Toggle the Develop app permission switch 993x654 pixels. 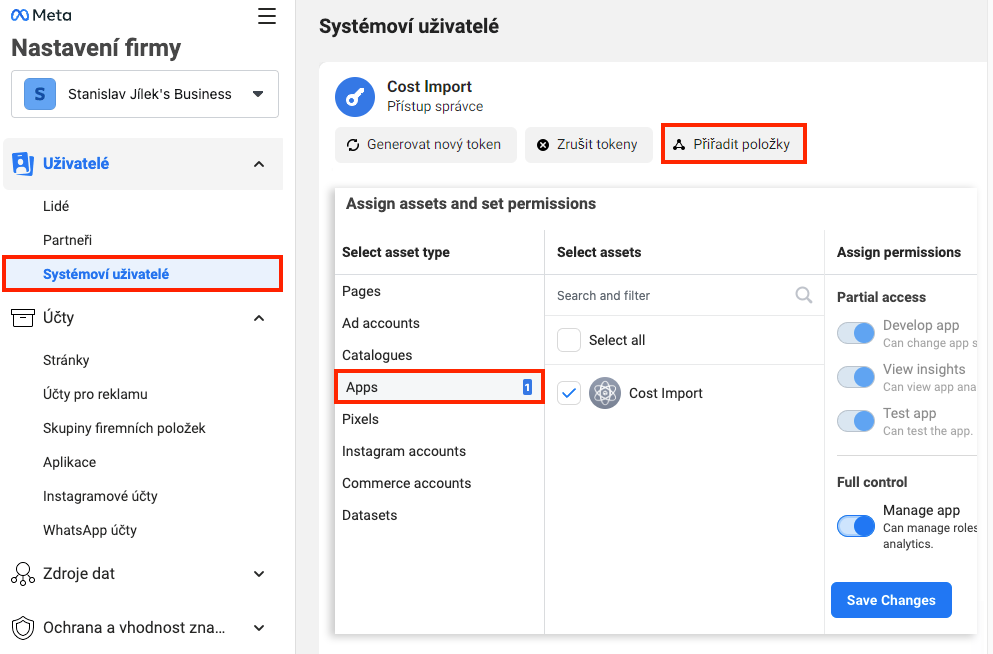click(x=856, y=333)
